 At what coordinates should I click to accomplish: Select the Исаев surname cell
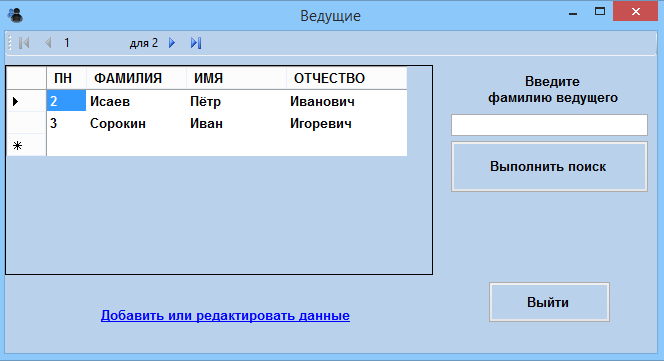pyautogui.click(x=136, y=101)
